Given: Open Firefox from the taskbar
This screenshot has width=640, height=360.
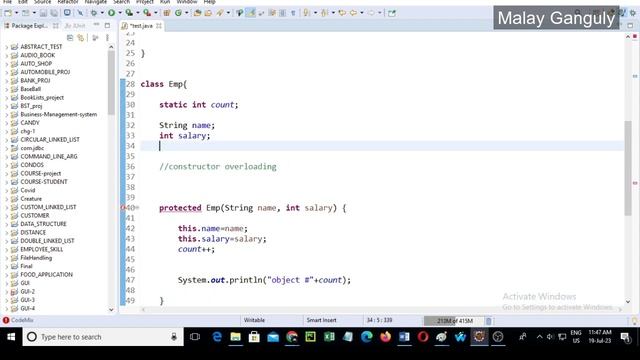Looking at the screenshot, I should (x=385, y=337).
